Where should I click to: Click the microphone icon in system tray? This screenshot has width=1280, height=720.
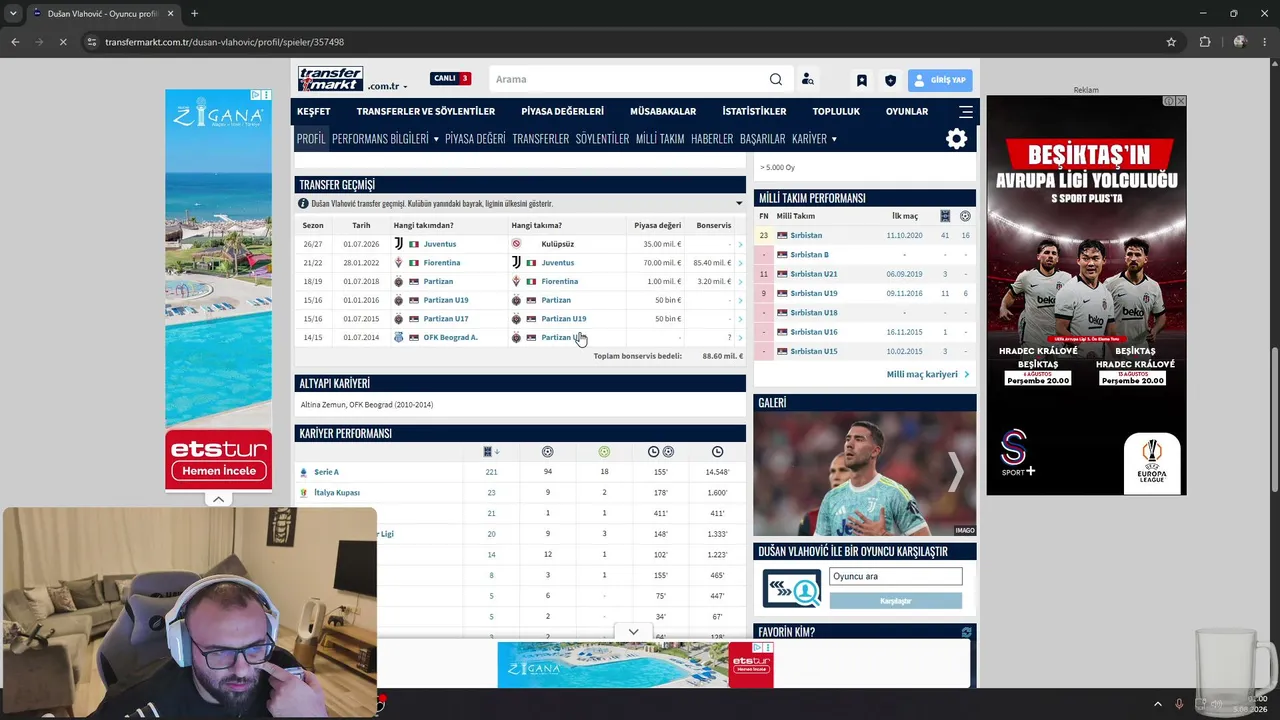tap(1180, 704)
